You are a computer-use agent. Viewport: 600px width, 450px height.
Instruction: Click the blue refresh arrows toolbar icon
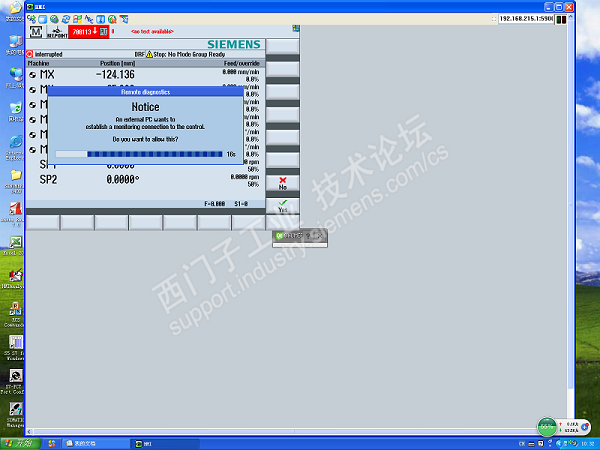[66, 19]
